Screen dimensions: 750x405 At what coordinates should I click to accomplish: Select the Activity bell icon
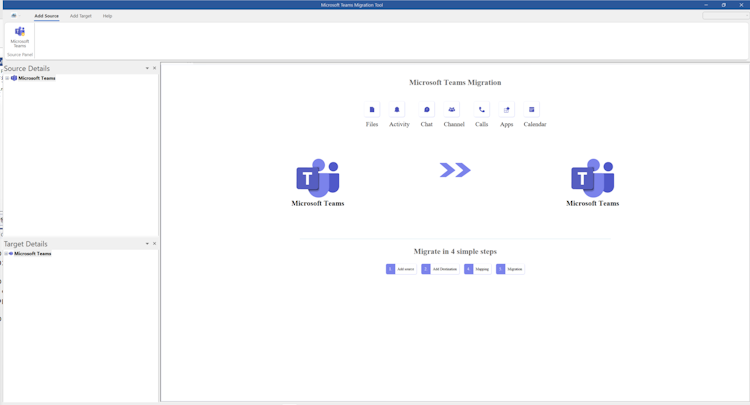[x=397, y=109]
